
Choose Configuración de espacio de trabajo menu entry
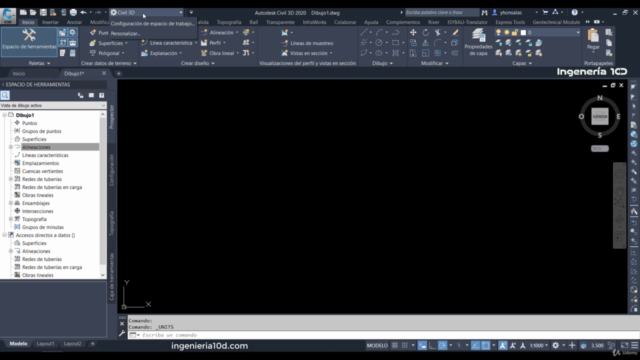point(152,24)
